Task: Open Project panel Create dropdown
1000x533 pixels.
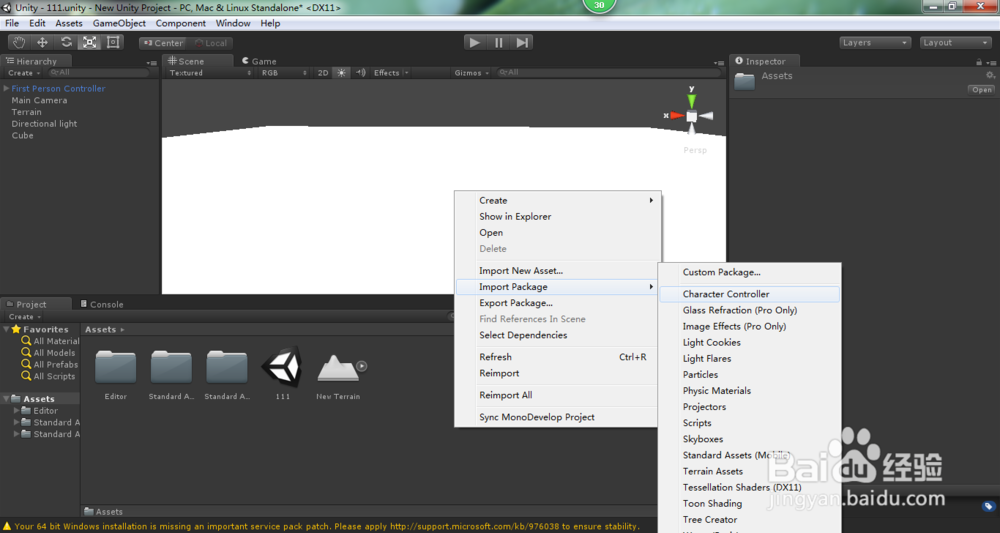Action: click(25, 316)
